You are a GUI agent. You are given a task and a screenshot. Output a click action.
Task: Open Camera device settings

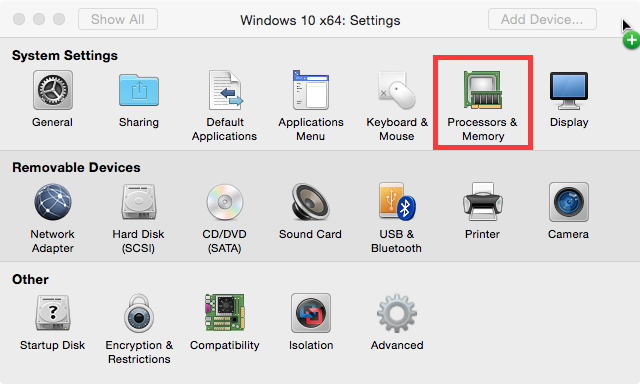point(569,202)
